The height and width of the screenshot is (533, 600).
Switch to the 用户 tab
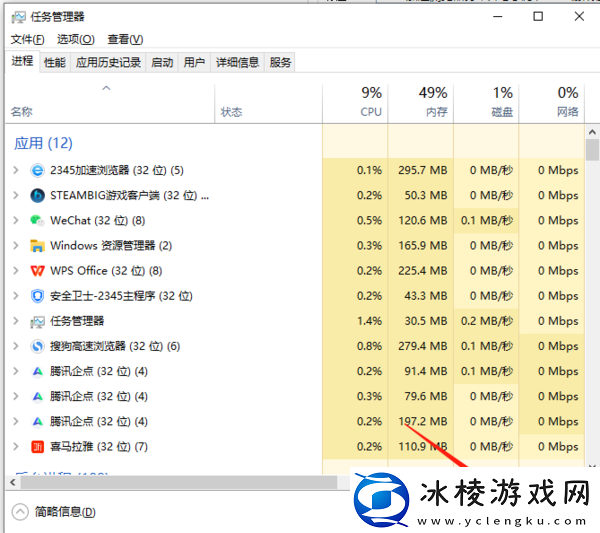coord(194,62)
